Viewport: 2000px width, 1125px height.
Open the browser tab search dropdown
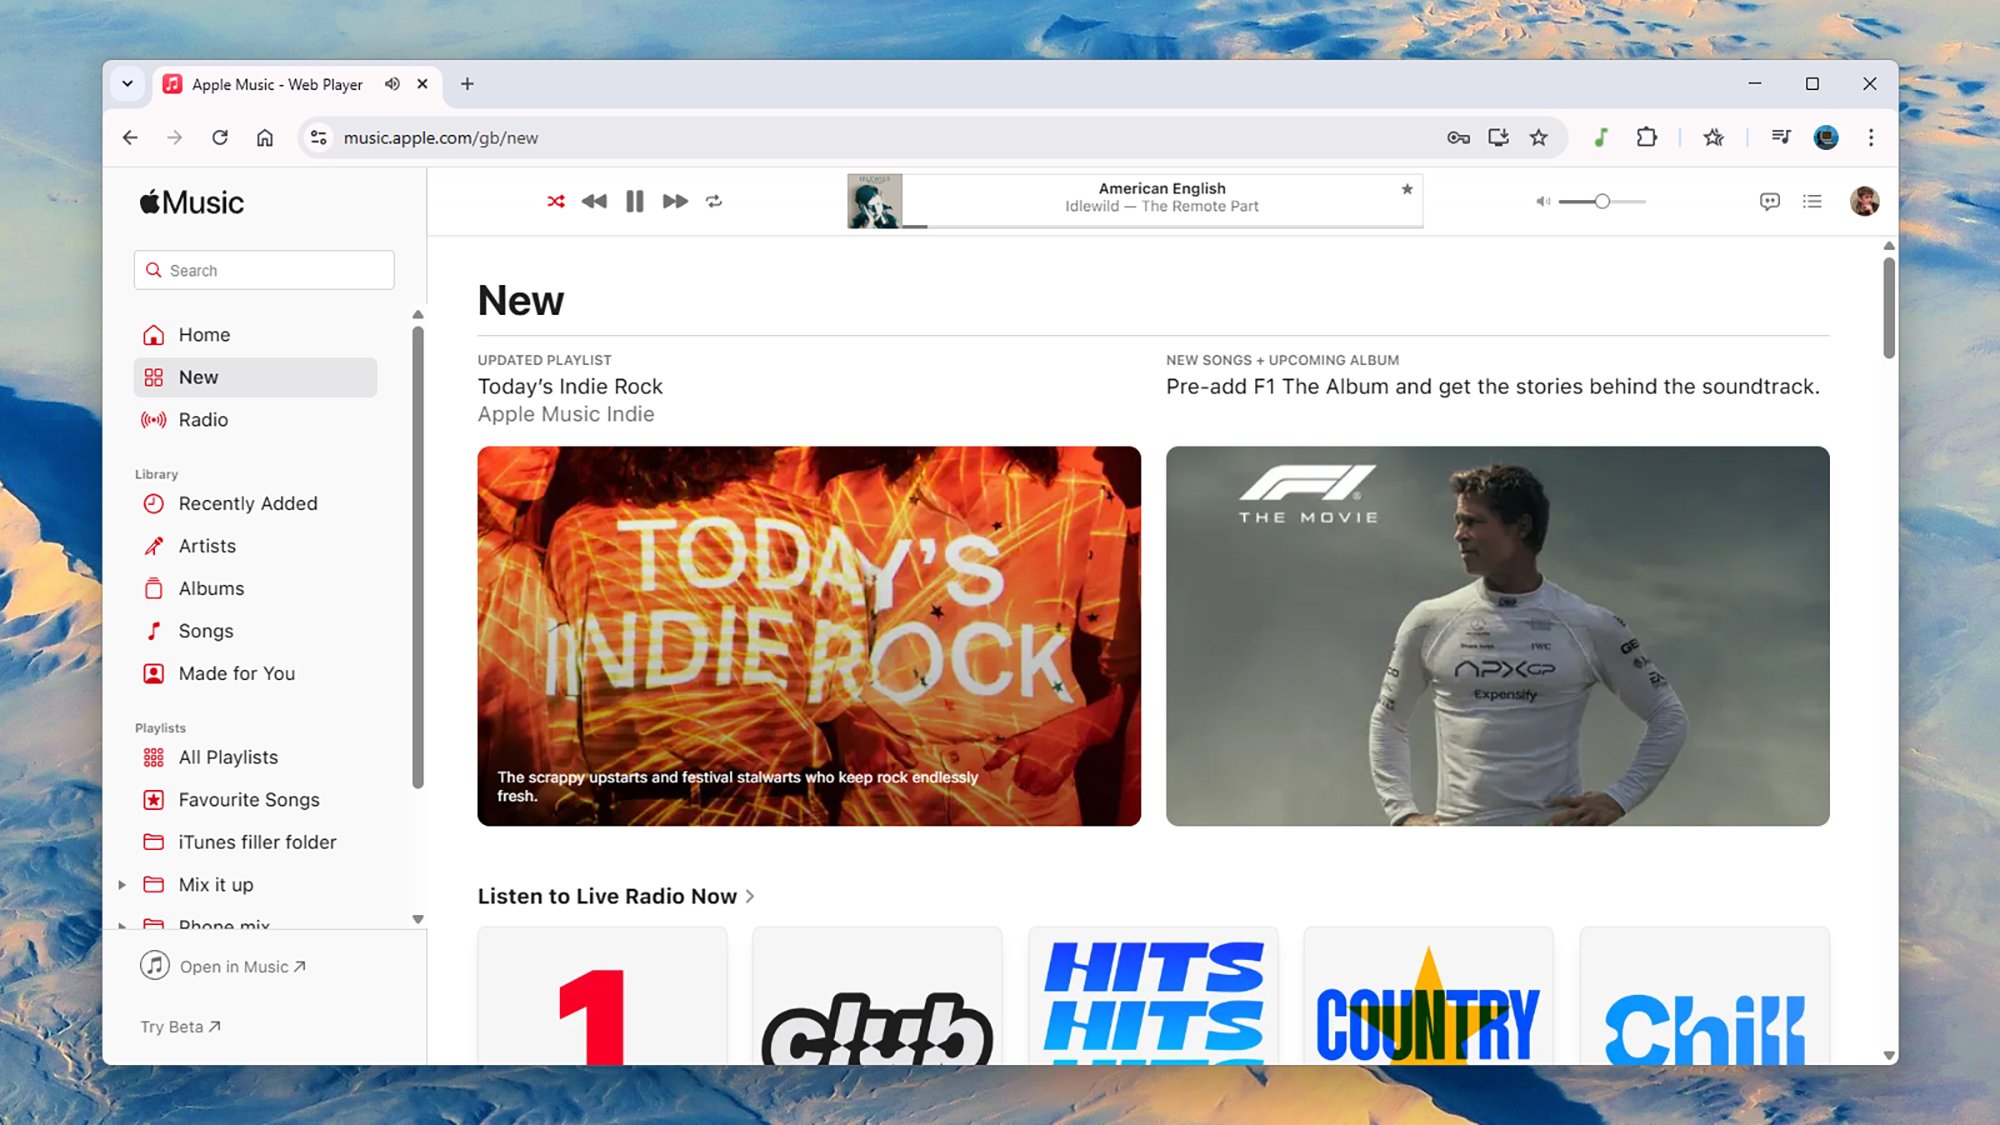(127, 84)
